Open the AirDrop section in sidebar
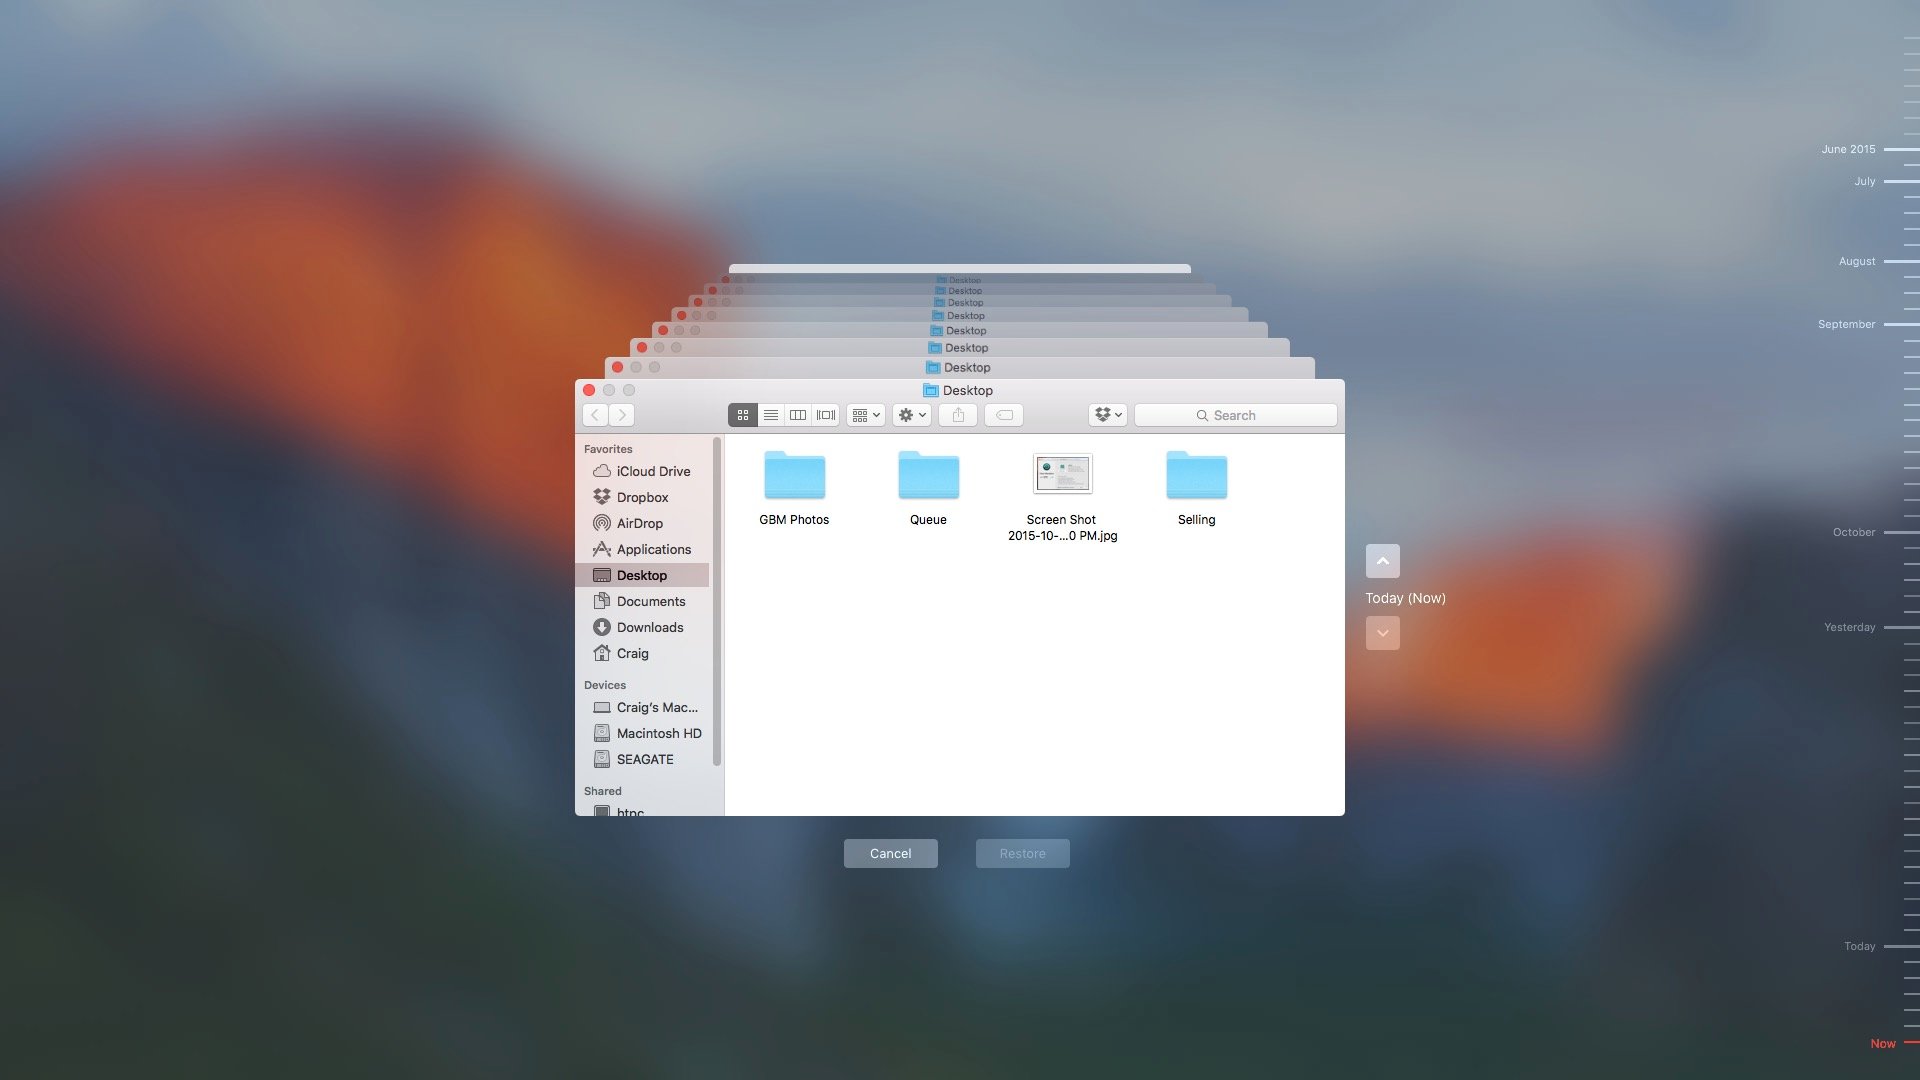This screenshot has height=1080, width=1920. coord(638,523)
